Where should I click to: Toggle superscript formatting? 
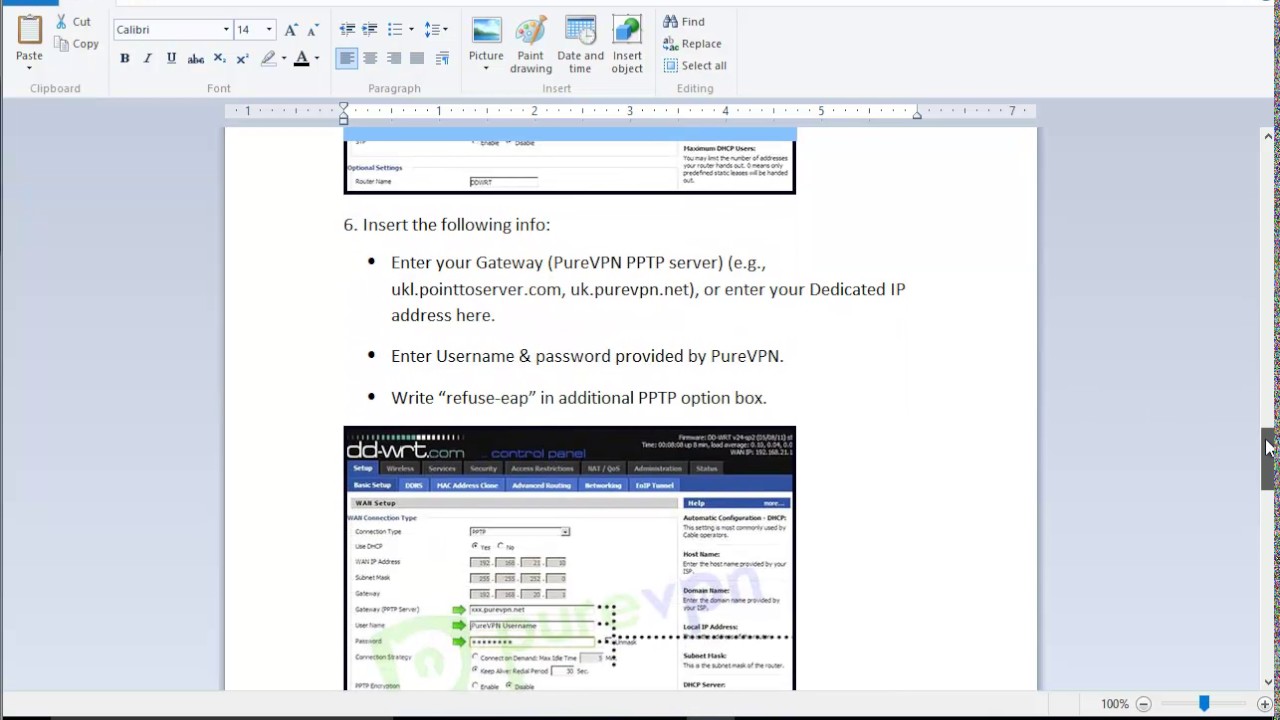click(x=242, y=59)
